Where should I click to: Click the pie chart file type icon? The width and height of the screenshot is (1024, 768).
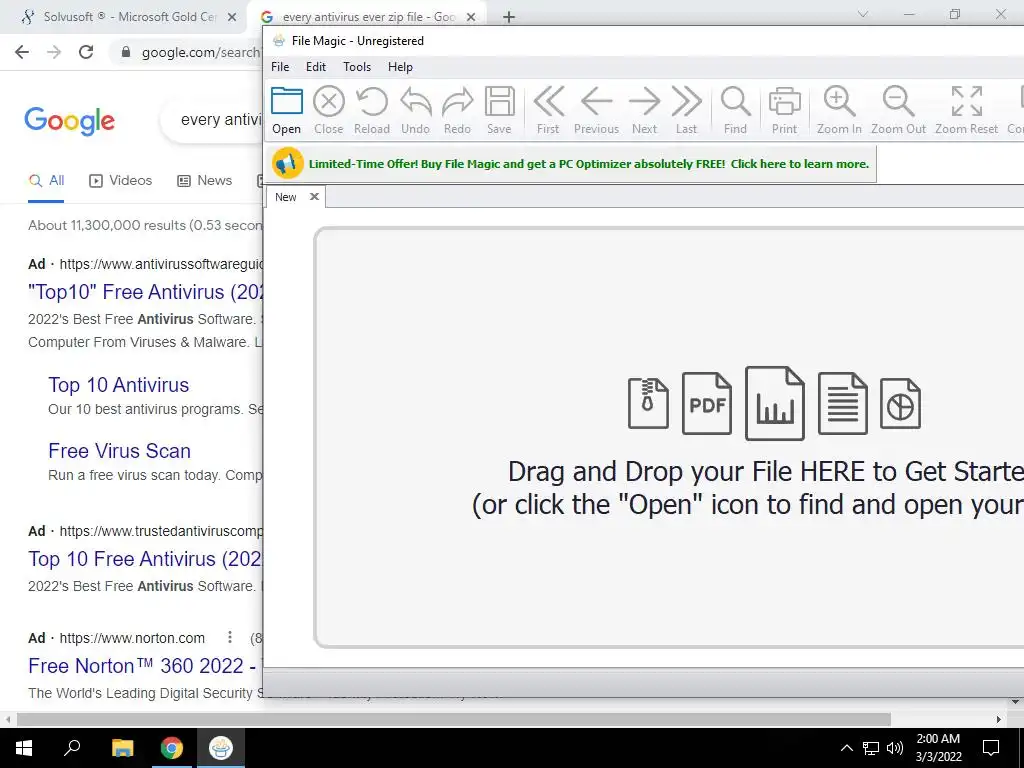coord(901,404)
